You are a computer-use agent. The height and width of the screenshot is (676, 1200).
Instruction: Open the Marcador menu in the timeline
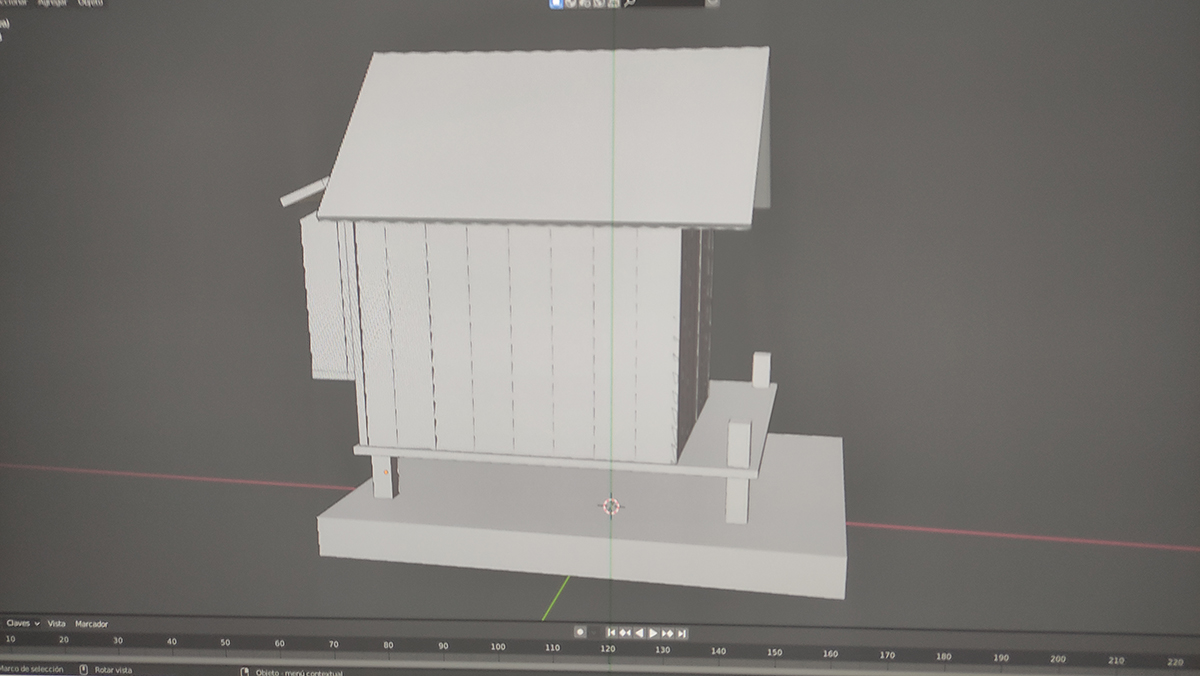pos(92,624)
